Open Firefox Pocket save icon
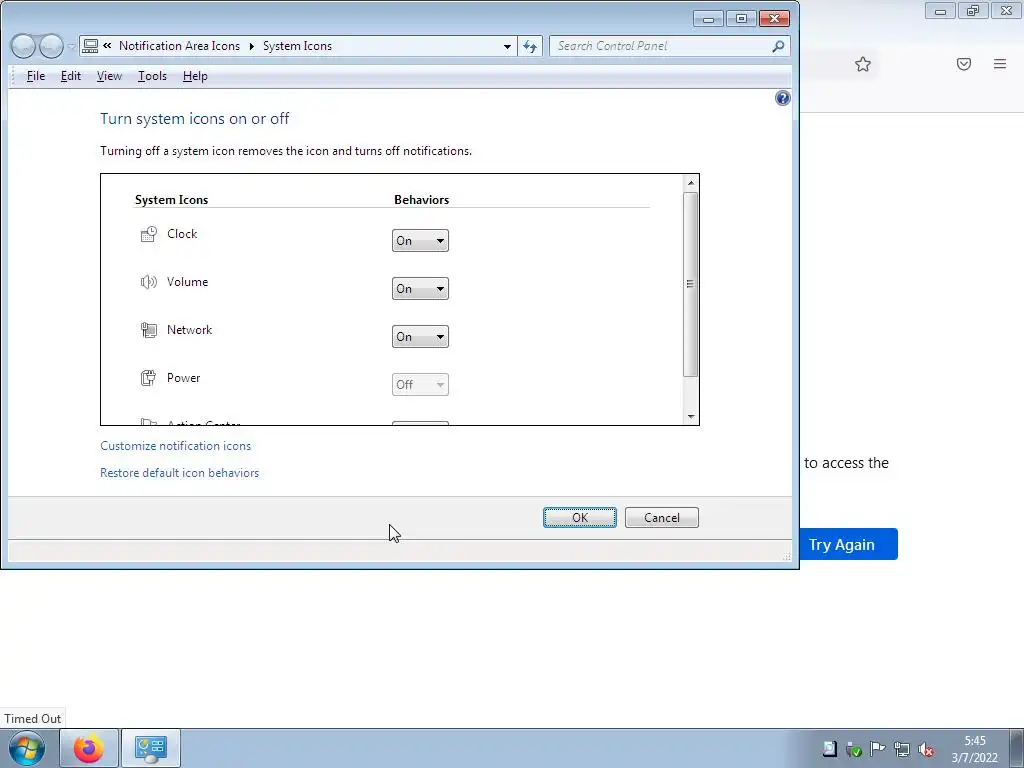Screen dimensions: 1024x768 coord(964,64)
